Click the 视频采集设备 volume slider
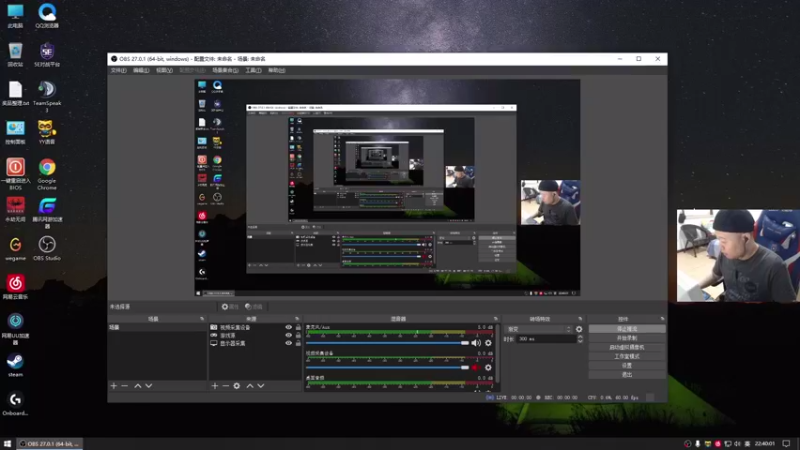 point(387,367)
